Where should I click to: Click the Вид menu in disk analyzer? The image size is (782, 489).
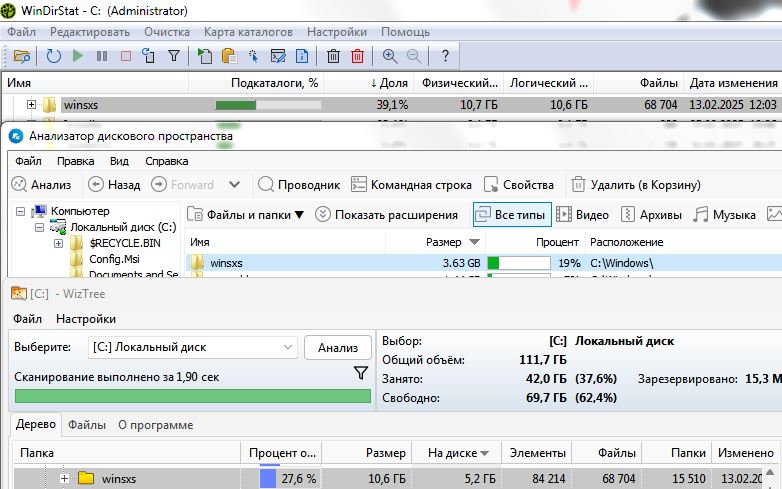[119, 162]
